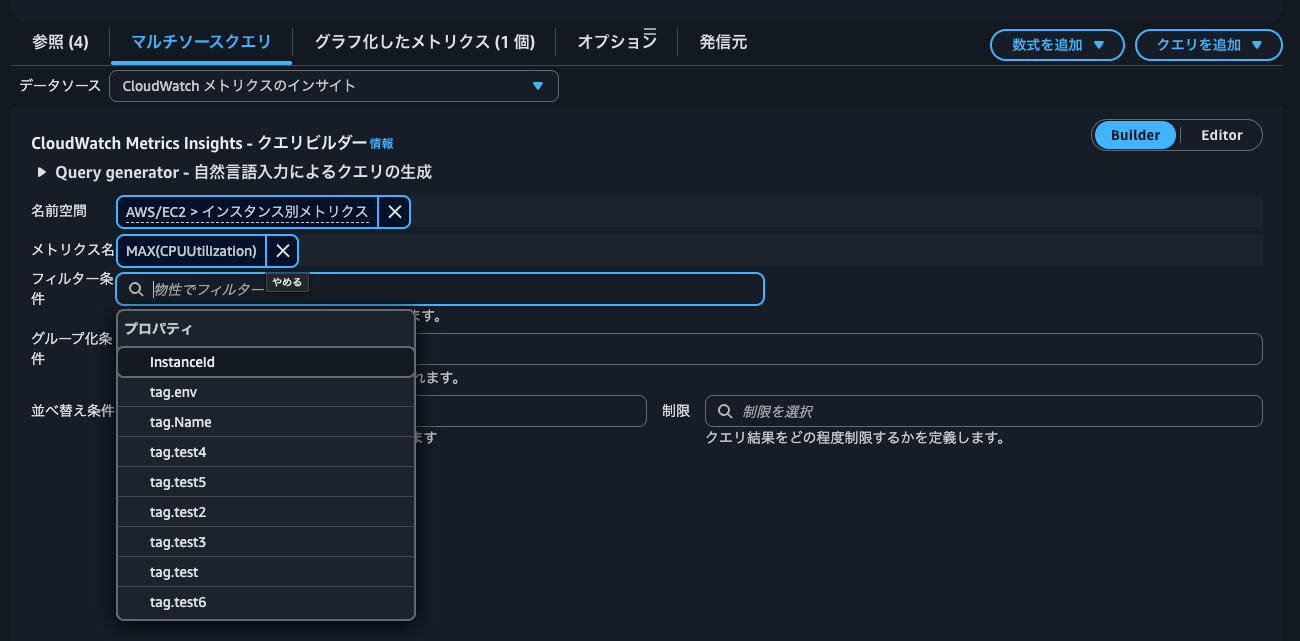1300x641 pixels.
Task: Choose tag.test6 from the property list
Action: [x=266, y=602]
